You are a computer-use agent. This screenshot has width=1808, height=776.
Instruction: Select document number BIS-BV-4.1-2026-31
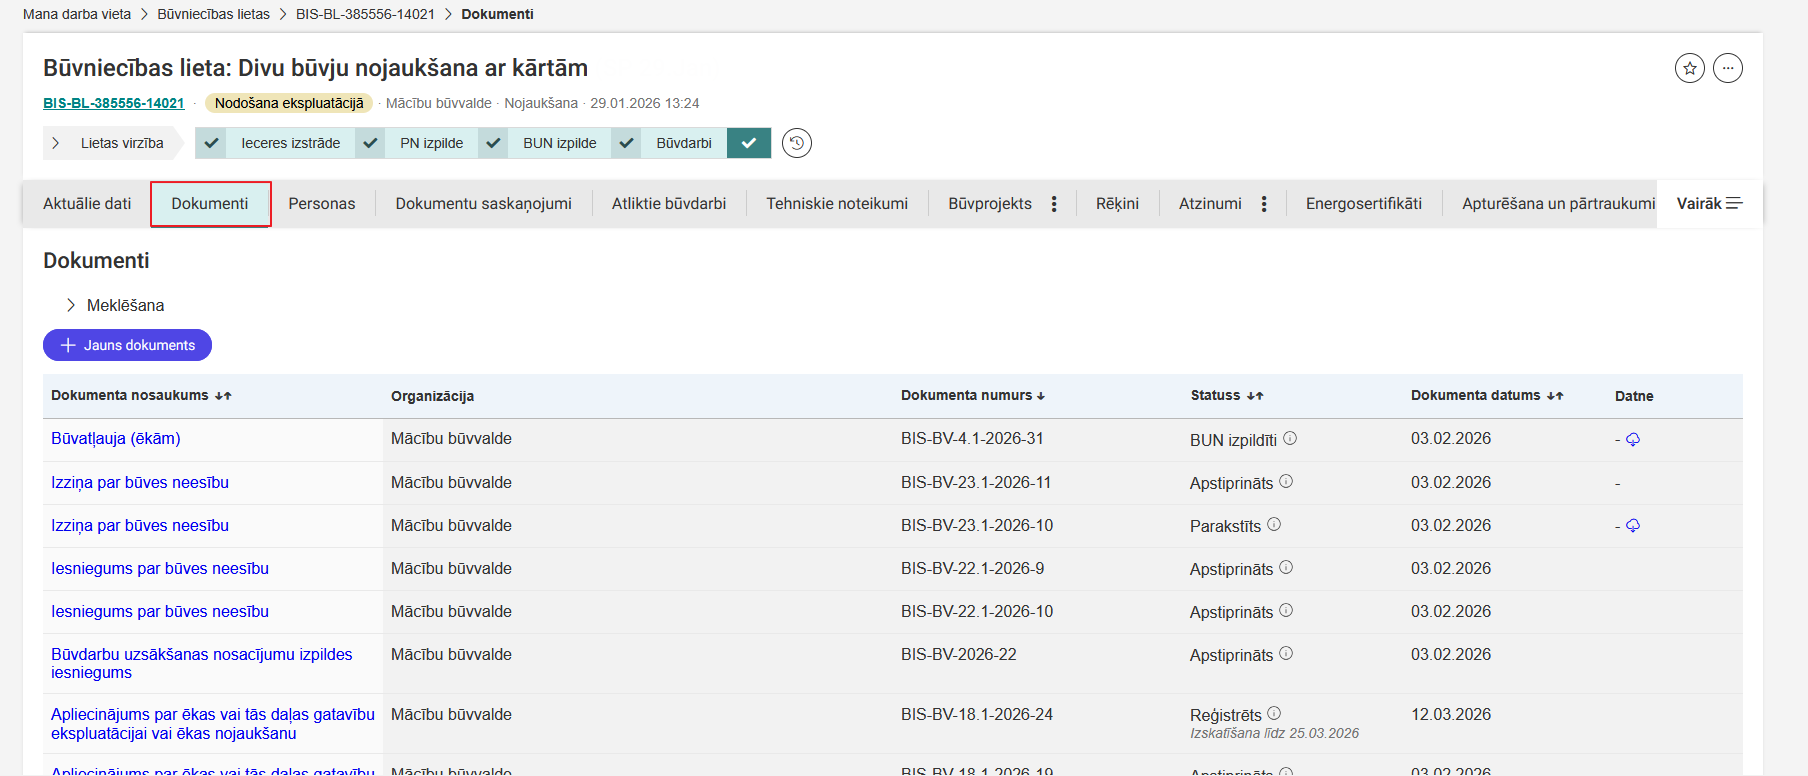click(972, 438)
